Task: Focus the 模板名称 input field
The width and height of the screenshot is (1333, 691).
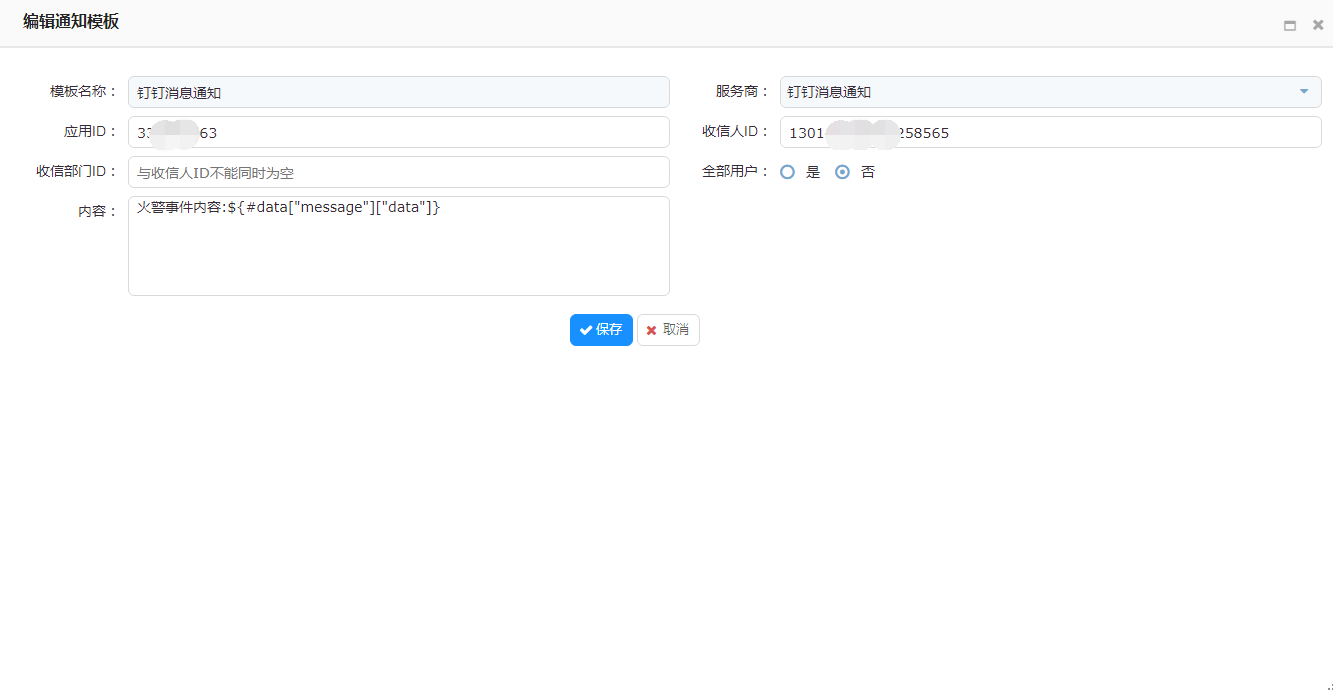Action: pyautogui.click(x=398, y=92)
